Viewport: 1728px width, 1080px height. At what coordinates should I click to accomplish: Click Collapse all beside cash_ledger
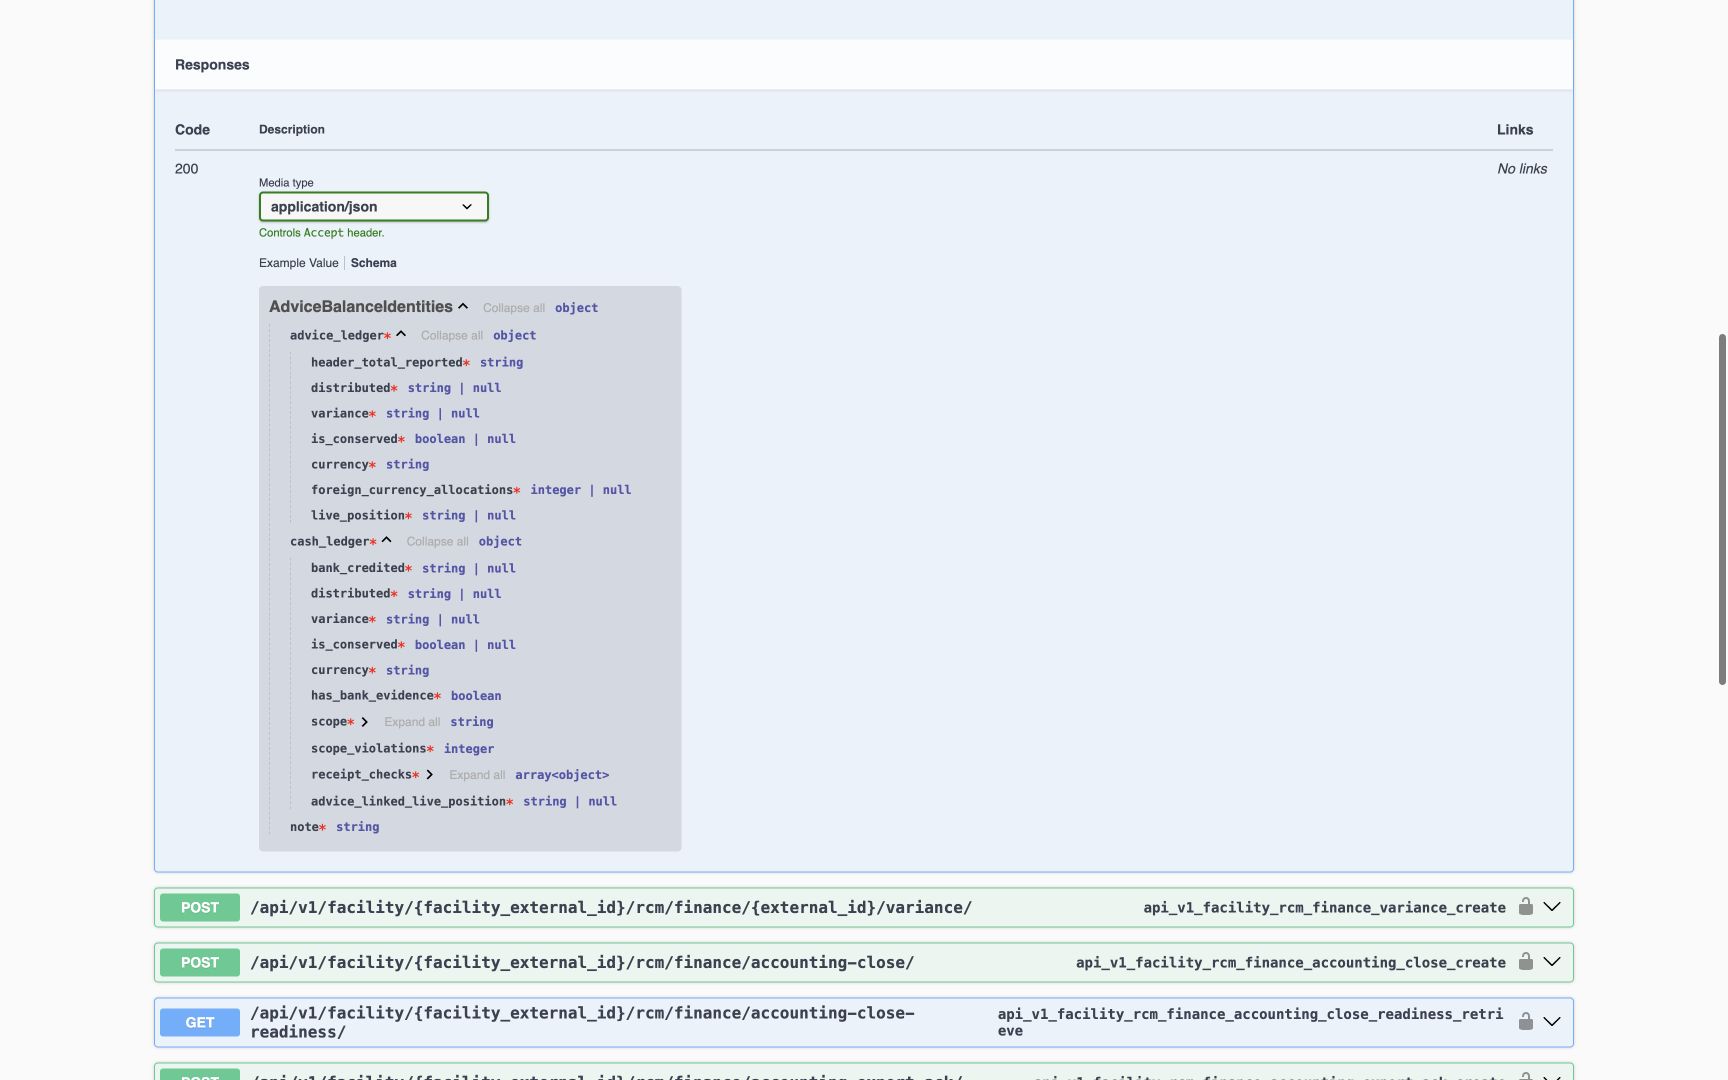(x=437, y=542)
